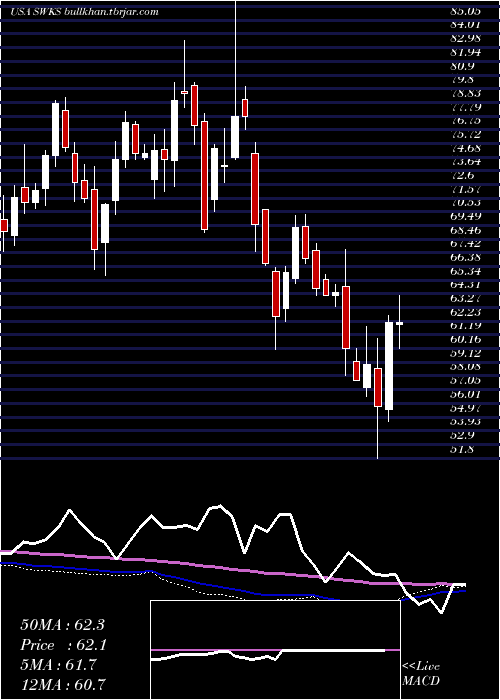Click inside the boxed MACD inset chart
Viewport: 500px width, 700px height.
coord(275,650)
